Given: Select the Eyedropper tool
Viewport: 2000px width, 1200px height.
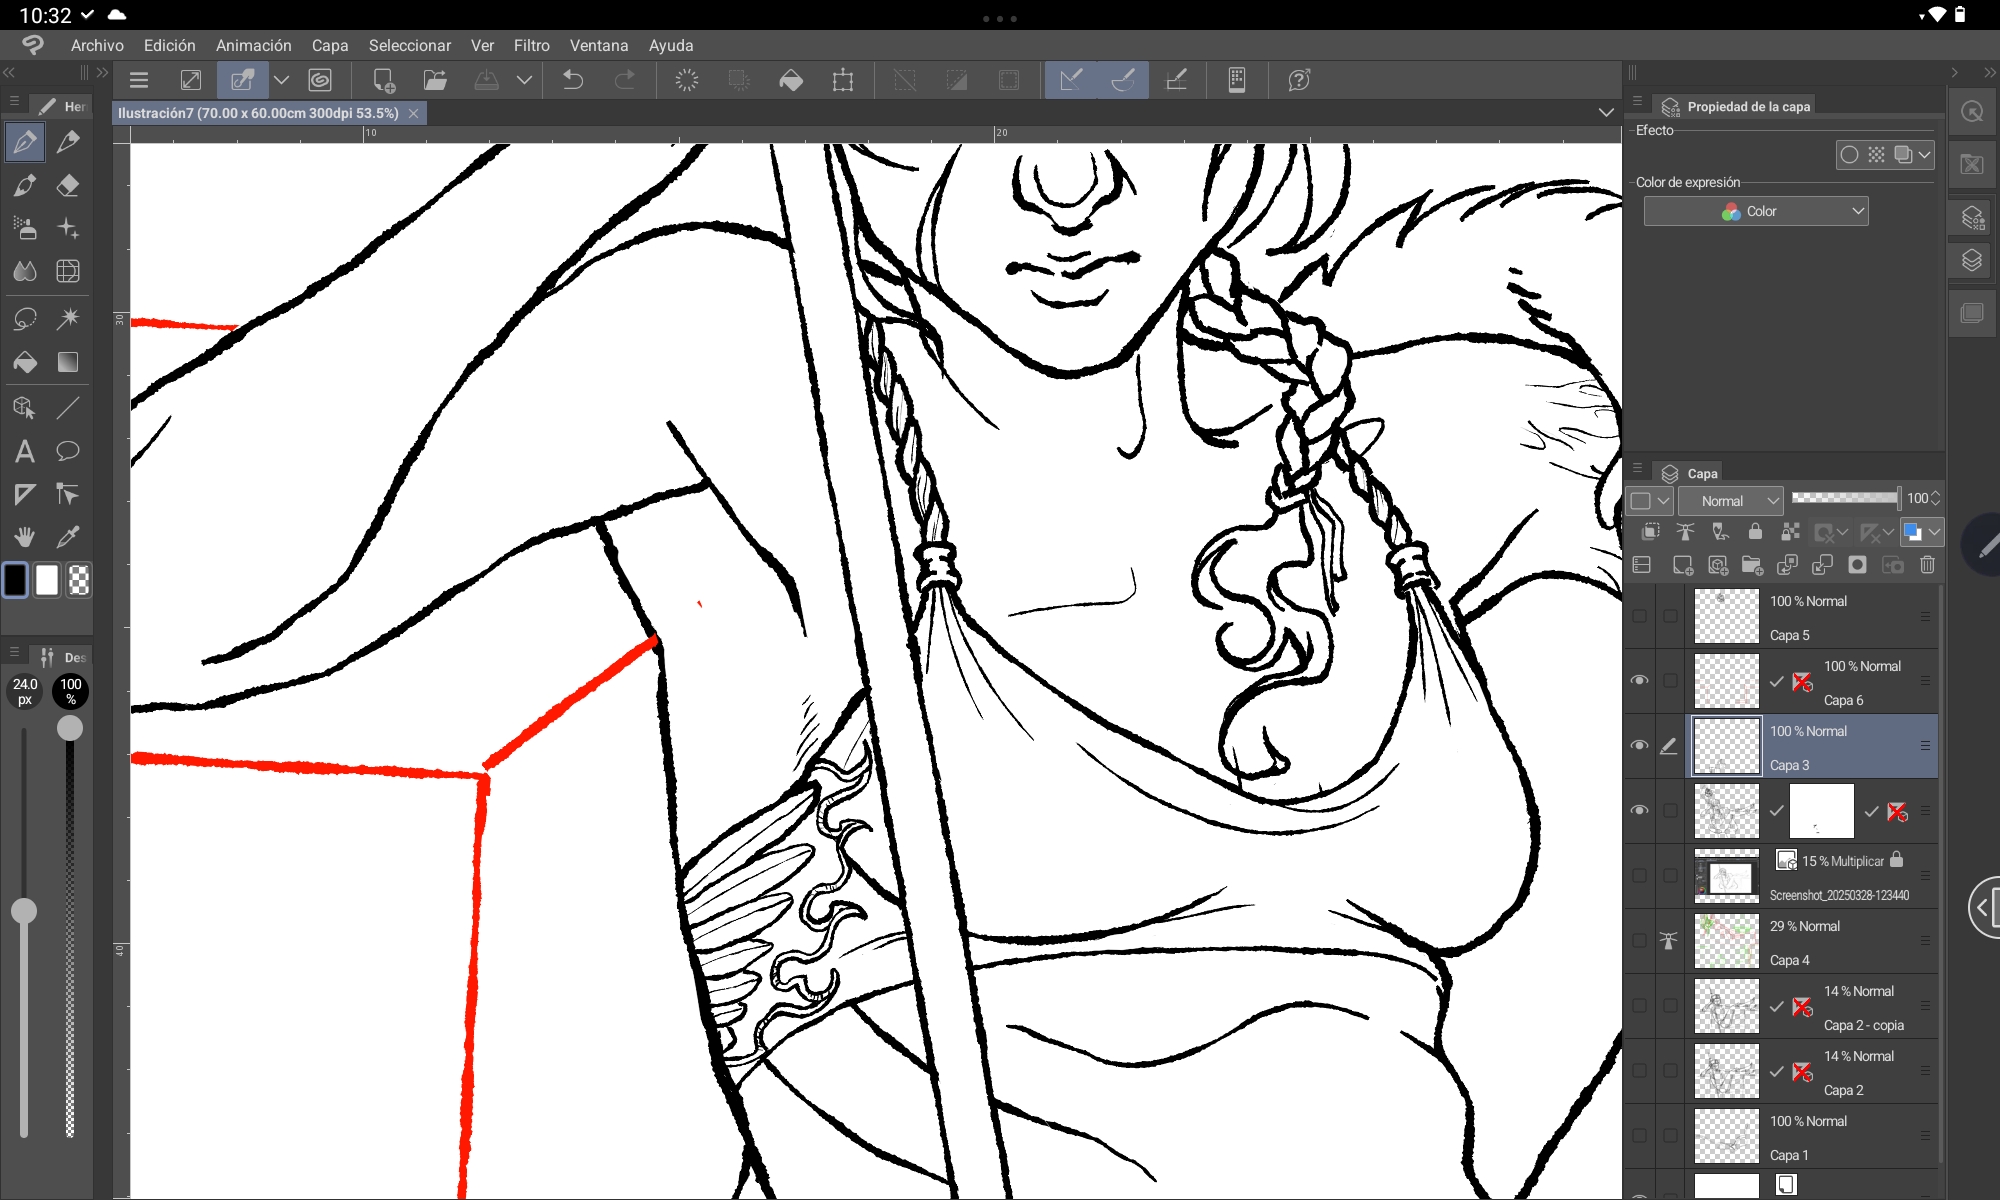Looking at the screenshot, I should (68, 537).
